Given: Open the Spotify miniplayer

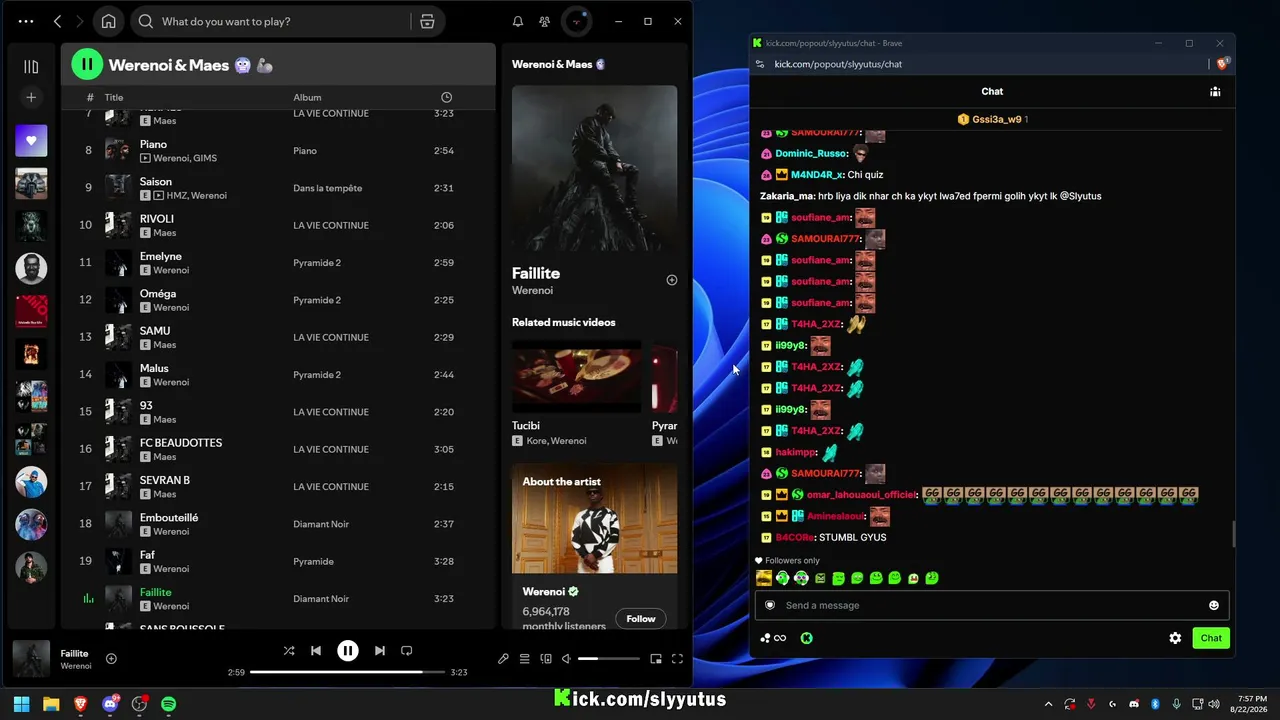Looking at the screenshot, I should pos(656,659).
